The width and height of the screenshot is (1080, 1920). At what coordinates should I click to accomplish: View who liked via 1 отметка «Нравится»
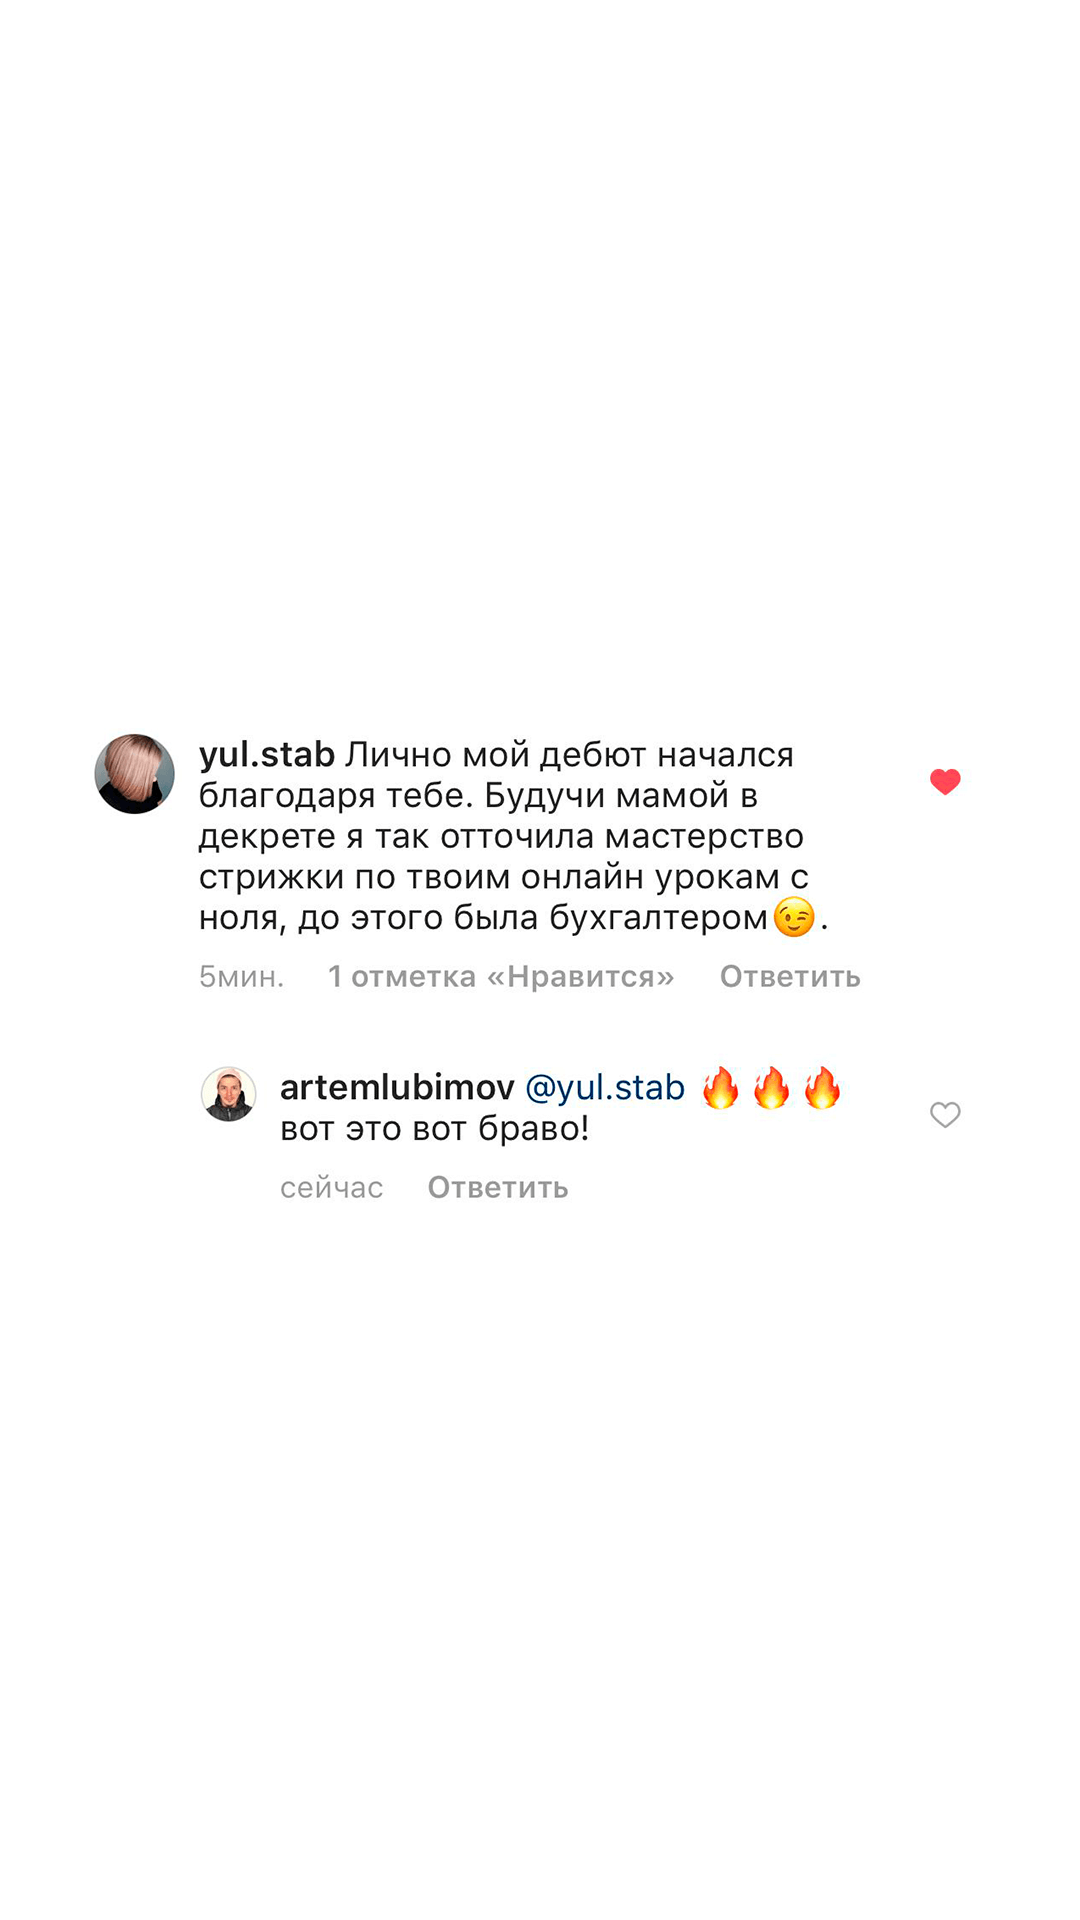coord(501,976)
